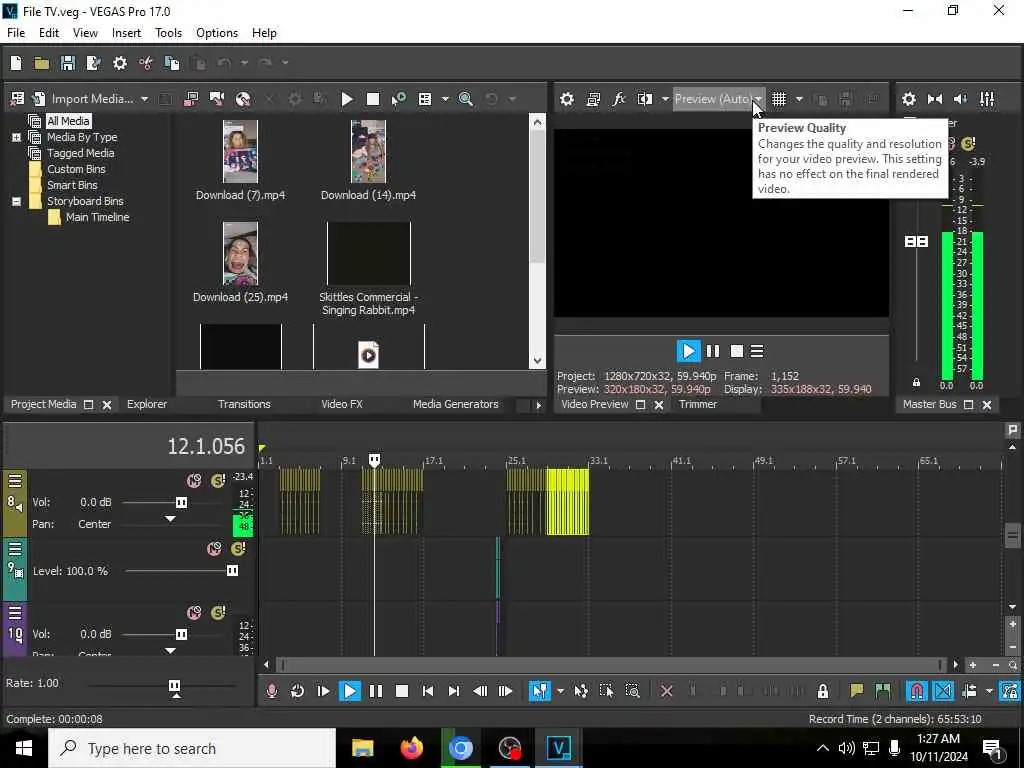1024x768 pixels.
Task: Adjust the Rate slider handle
Action: coord(174,686)
